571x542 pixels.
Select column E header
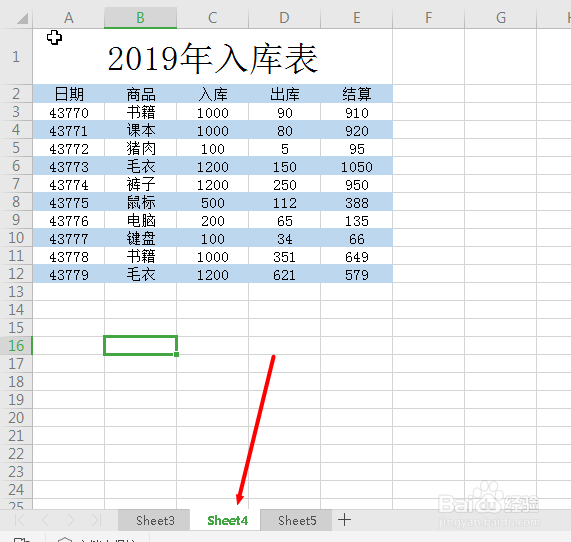coord(357,17)
